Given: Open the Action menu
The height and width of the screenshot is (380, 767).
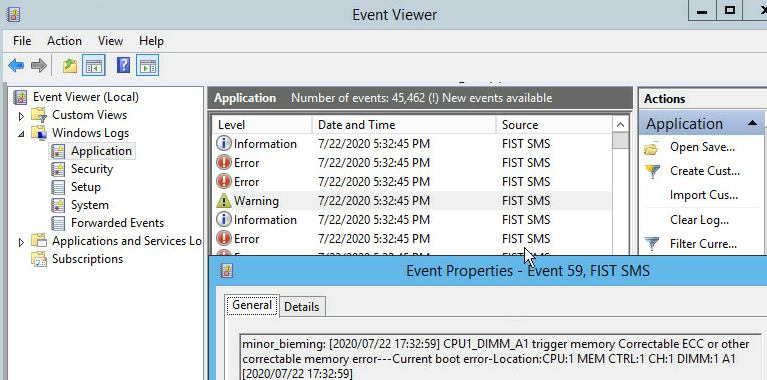Looking at the screenshot, I should point(64,41).
